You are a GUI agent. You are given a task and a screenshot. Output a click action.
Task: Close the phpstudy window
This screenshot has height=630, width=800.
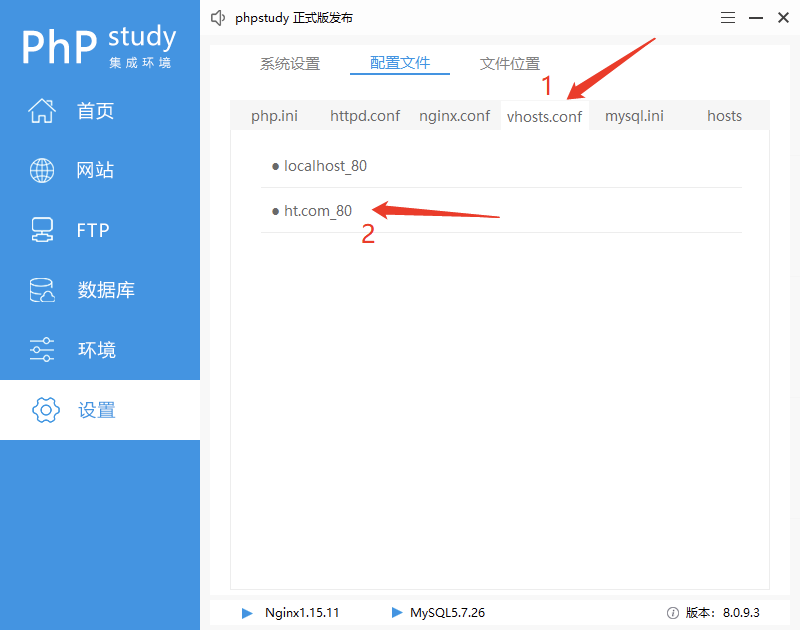pos(783,18)
